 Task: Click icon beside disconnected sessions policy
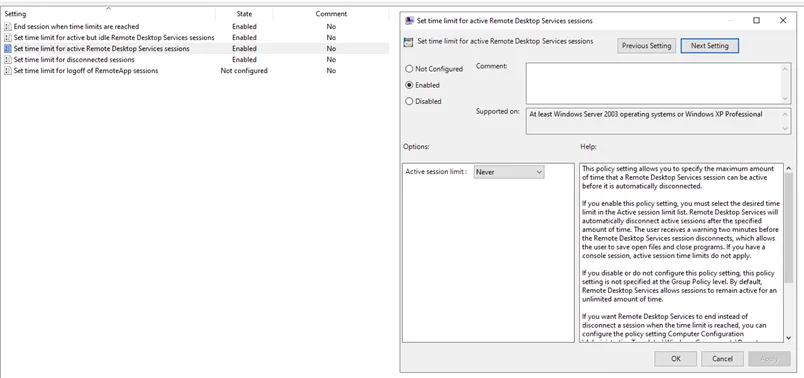pyautogui.click(x=7, y=60)
